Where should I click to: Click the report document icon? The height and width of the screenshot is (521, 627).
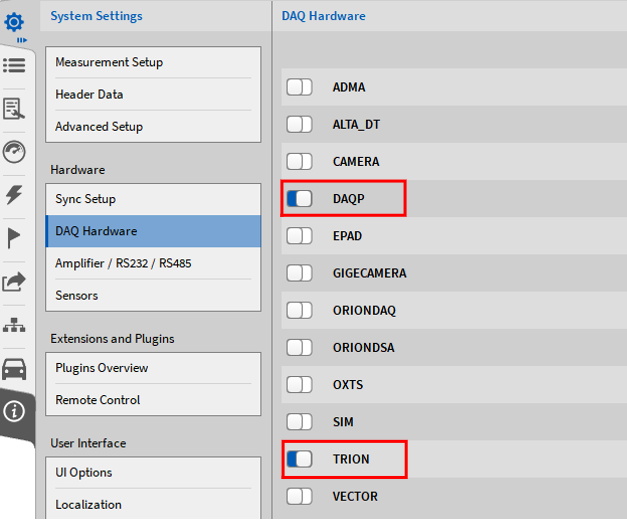click(14, 108)
